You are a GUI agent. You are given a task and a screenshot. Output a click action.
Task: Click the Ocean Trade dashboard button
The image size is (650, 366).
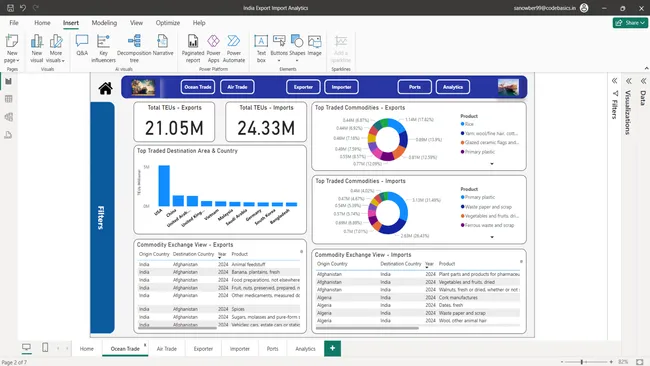click(x=198, y=87)
